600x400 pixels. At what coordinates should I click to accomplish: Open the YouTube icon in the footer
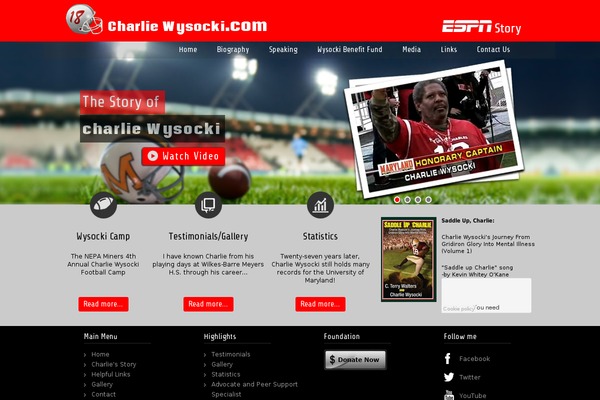(449, 395)
